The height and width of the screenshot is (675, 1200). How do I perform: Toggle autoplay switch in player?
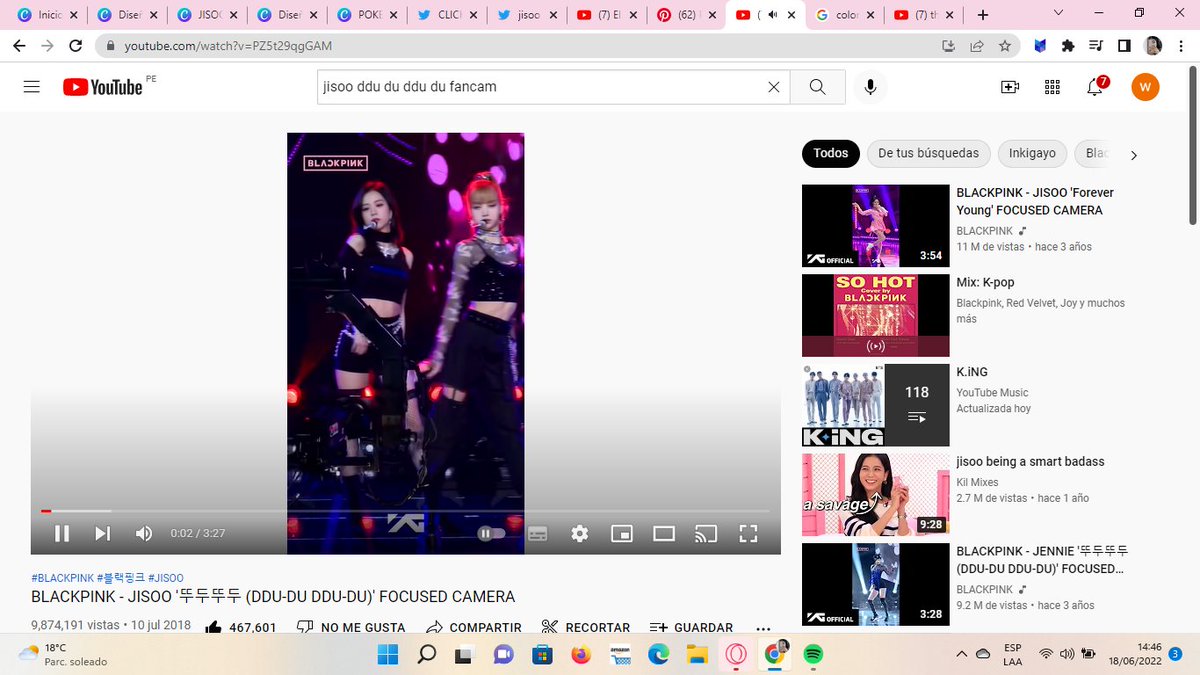click(x=491, y=534)
